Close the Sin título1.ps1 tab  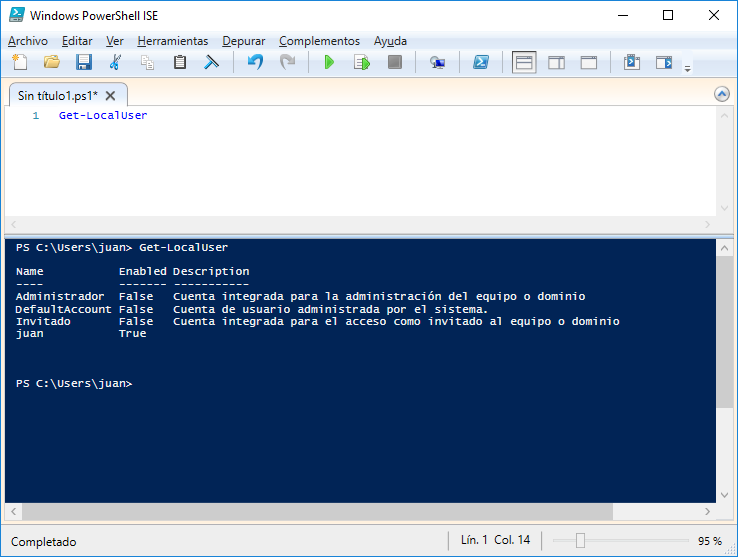(x=111, y=95)
